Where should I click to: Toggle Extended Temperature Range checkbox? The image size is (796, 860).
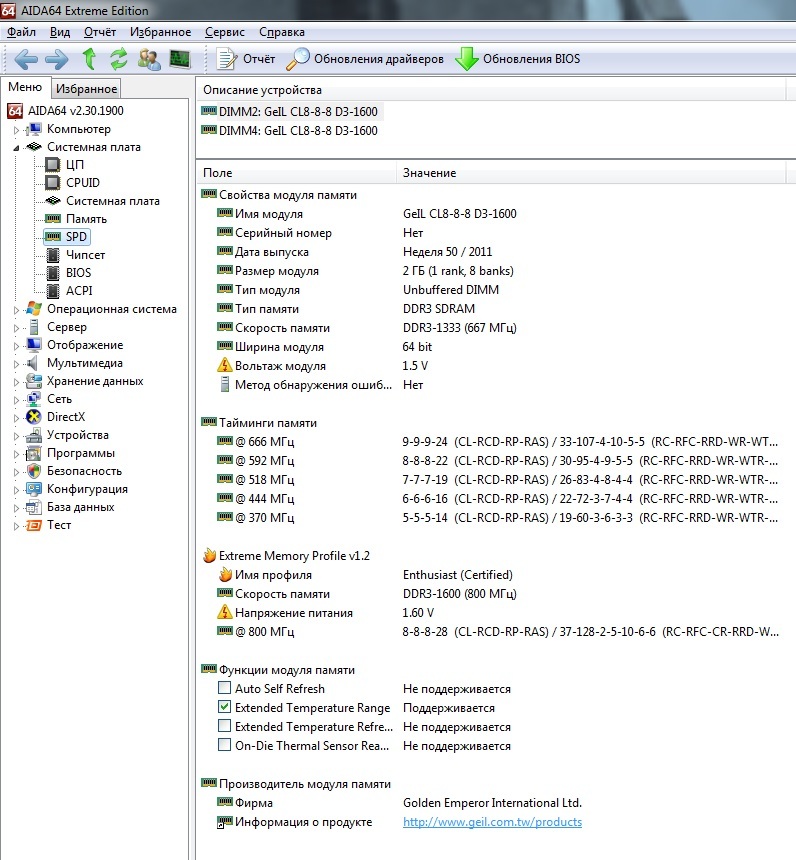click(225, 707)
